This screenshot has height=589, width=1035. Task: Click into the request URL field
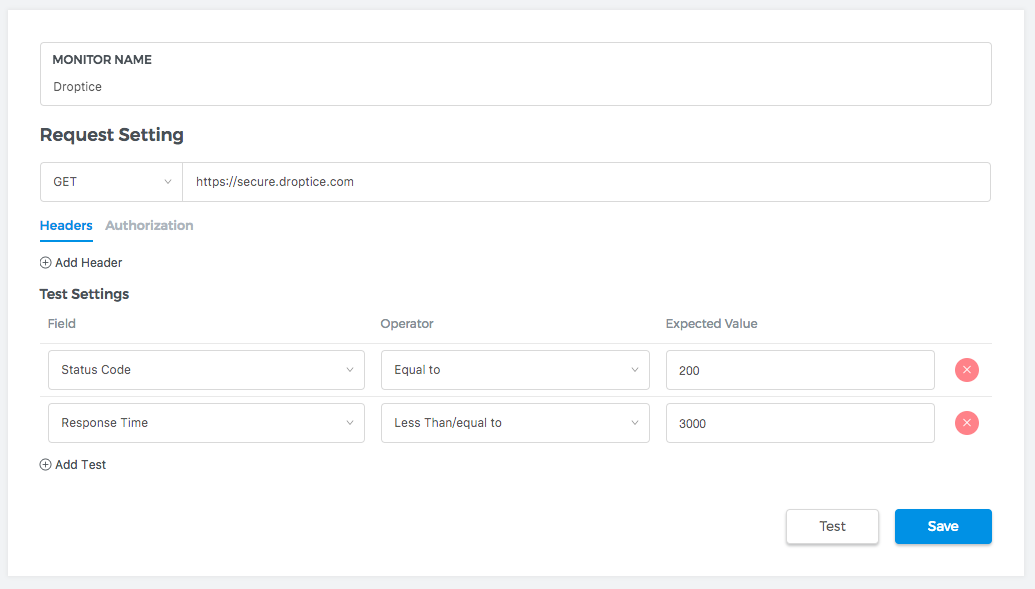pos(586,182)
